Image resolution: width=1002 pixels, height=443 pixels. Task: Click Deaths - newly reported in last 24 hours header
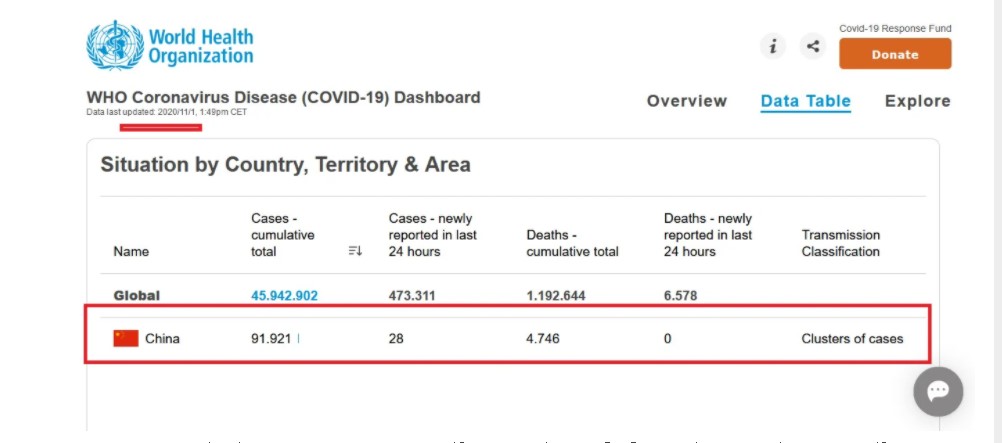(708, 235)
